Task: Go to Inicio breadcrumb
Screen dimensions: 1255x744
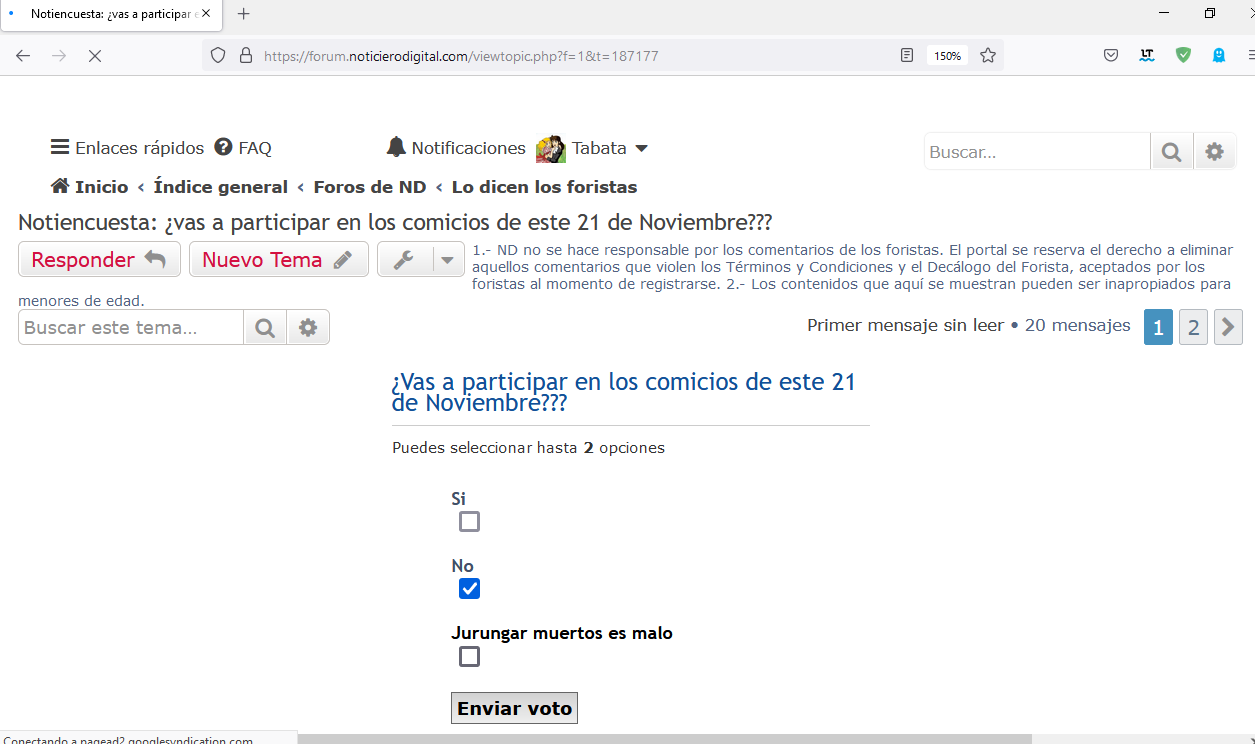Action: click(x=90, y=187)
